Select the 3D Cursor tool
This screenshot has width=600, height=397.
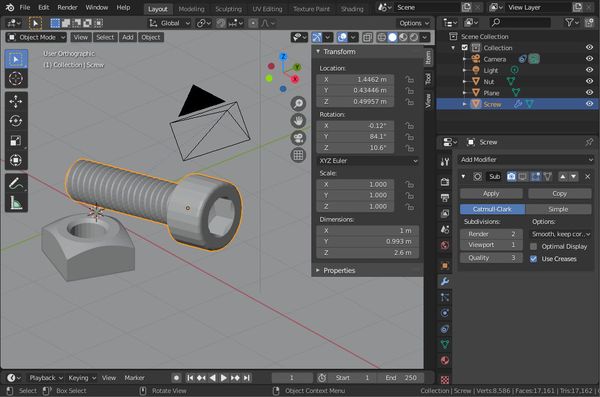pos(16,78)
